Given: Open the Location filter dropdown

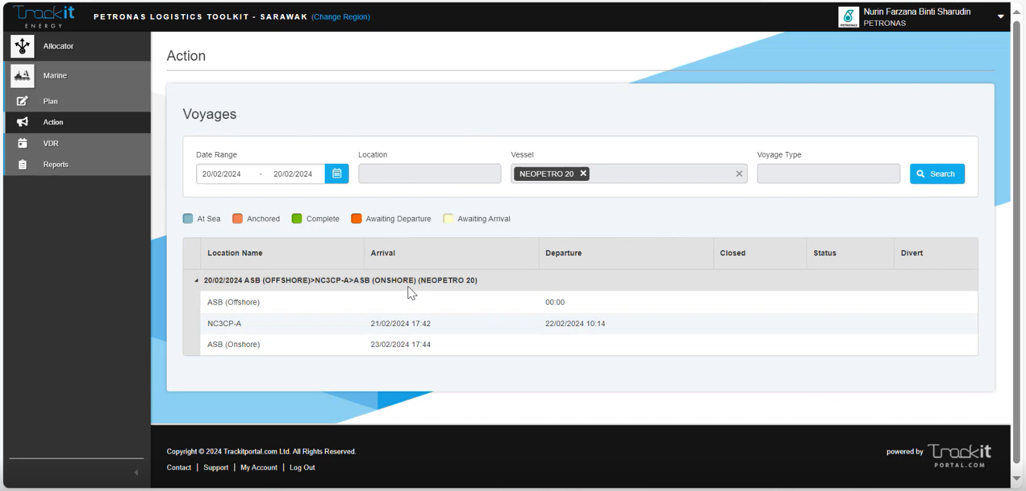Looking at the screenshot, I should 429,173.
